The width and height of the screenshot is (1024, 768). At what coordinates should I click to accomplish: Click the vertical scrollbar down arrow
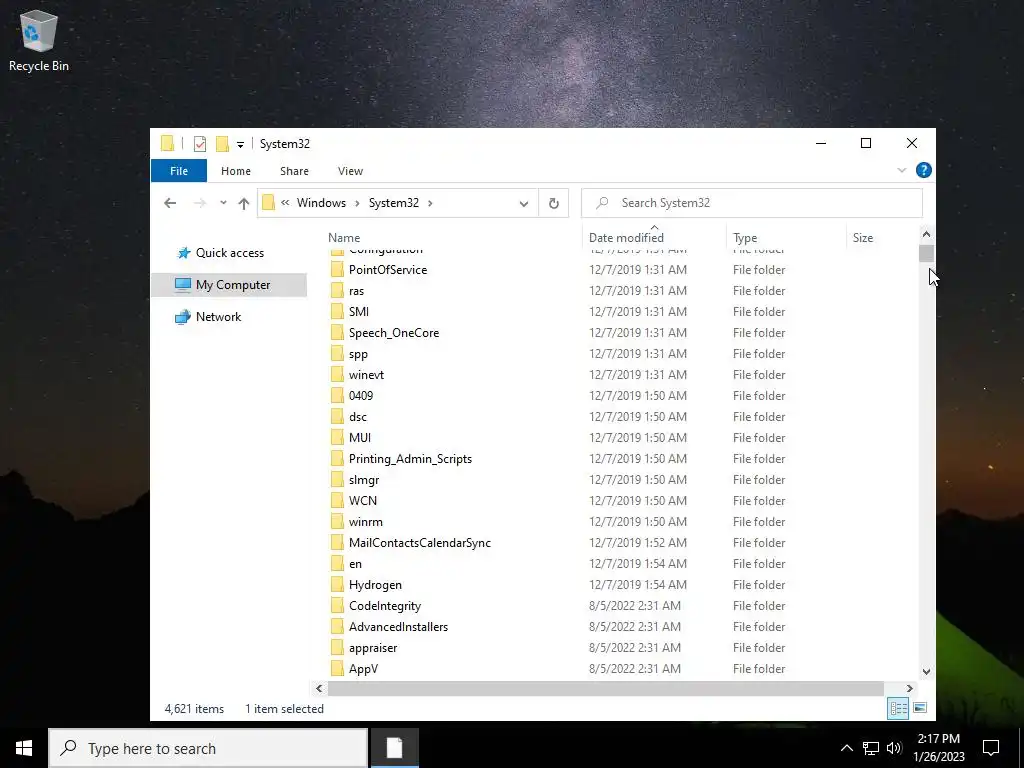click(926, 672)
